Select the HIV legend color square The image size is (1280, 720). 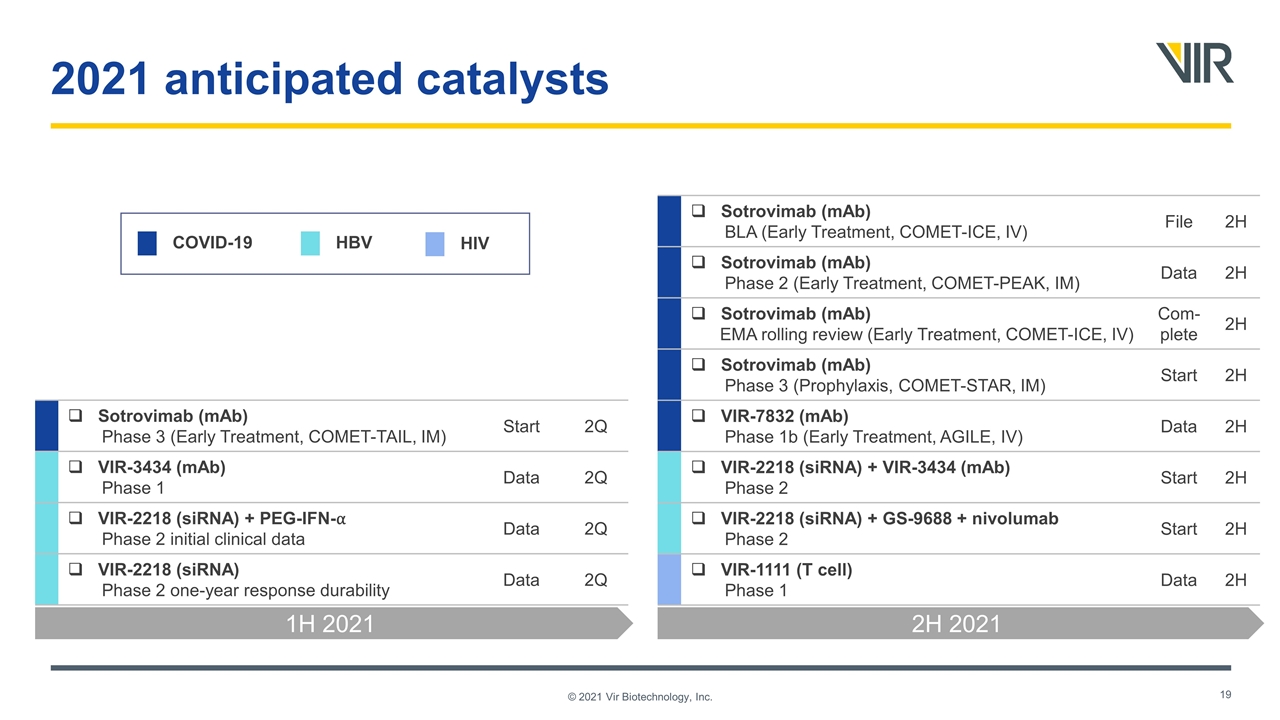point(435,243)
